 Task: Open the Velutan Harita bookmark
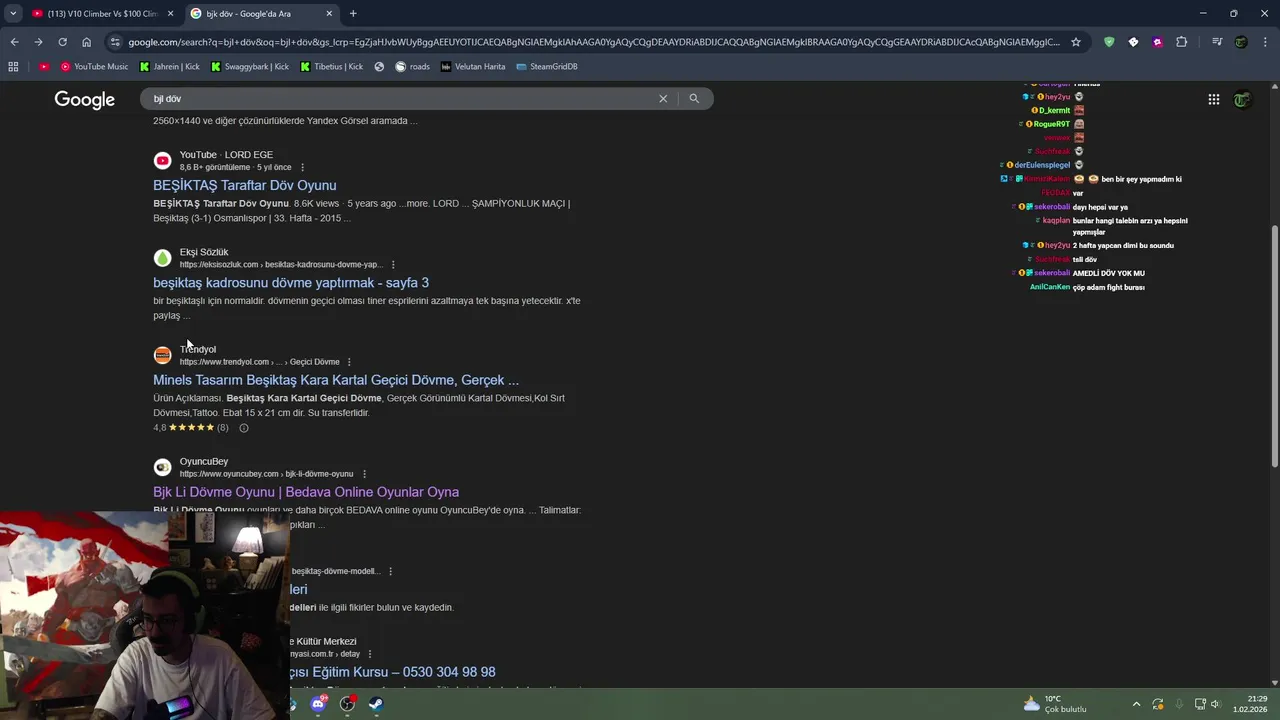[x=473, y=66]
